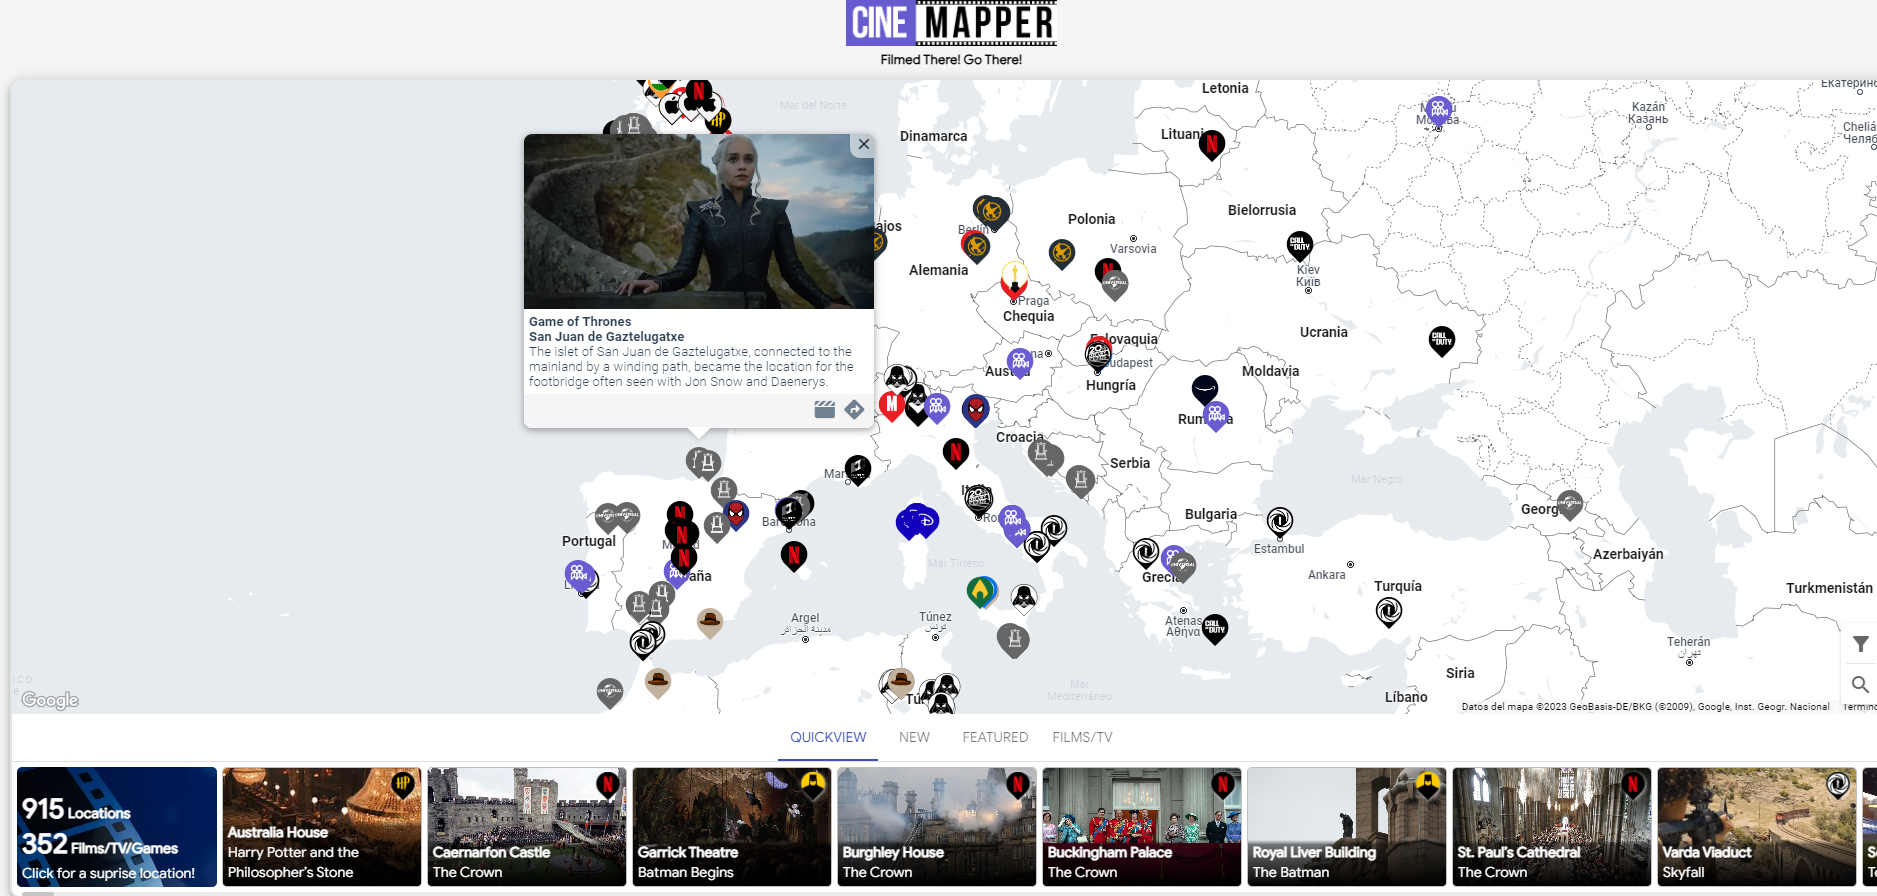Select the Call of Duty marker near Athens
This screenshot has height=896, width=1877.
pyautogui.click(x=1214, y=629)
